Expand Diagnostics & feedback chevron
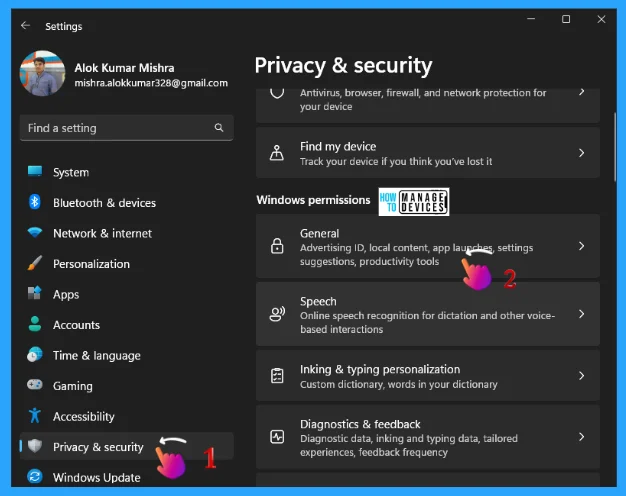This screenshot has height=496, width=626. pos(582,437)
